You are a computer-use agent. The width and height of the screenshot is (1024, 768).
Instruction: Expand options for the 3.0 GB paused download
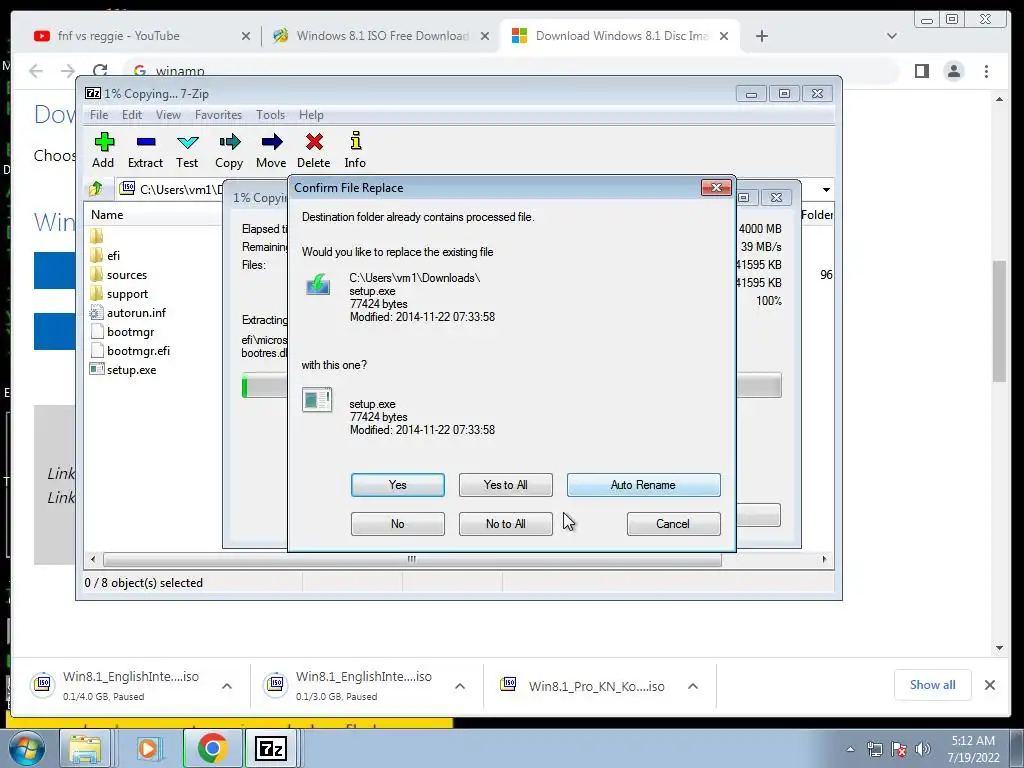coord(460,686)
